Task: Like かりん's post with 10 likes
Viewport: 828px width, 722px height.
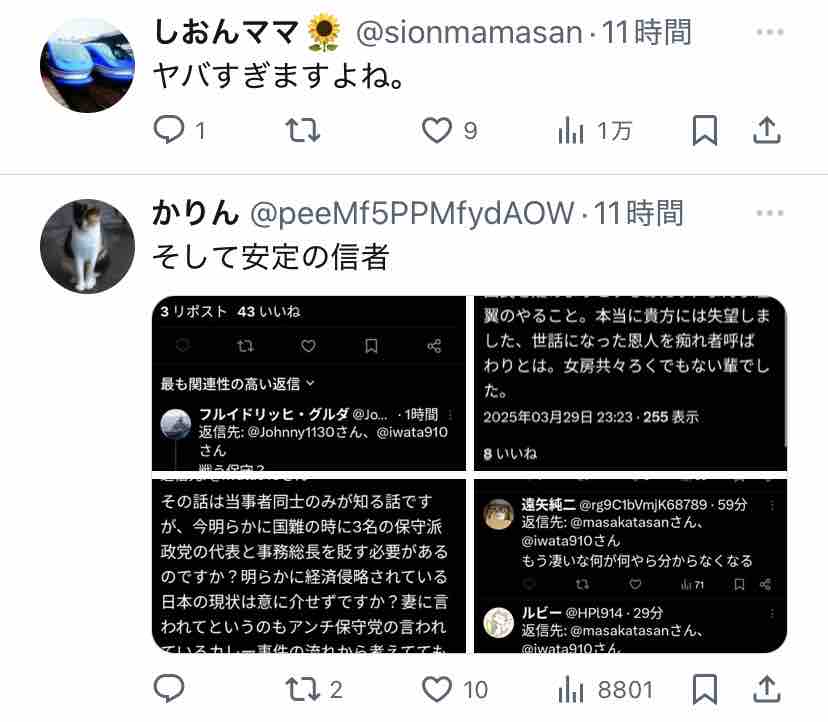Action: tap(455, 689)
